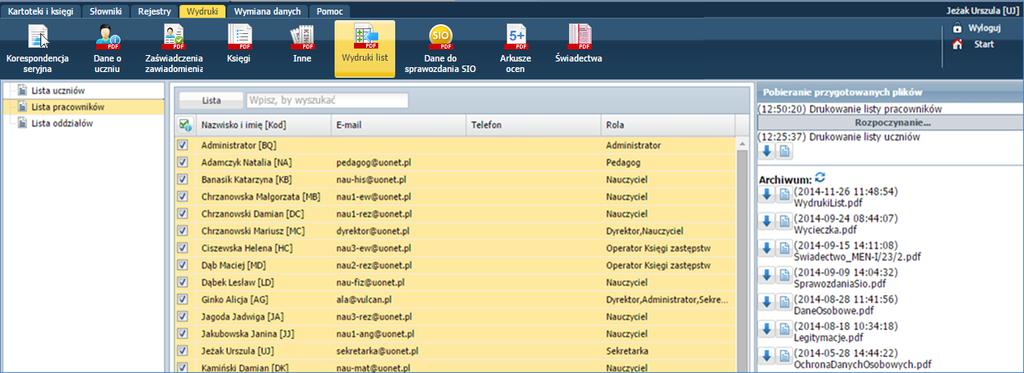Screen dimensions: 1024x373
Task: Click Jakubowska Janina [JJ] name cell
Action: point(249,334)
